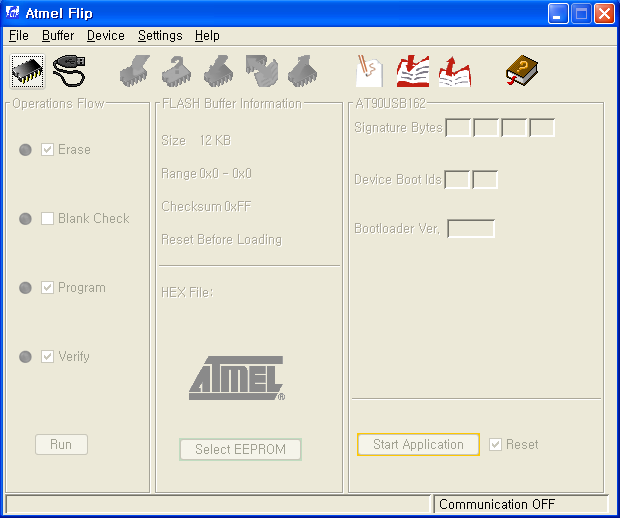Toggle the Erase checkbox
This screenshot has width=620, height=518.
click(x=47, y=149)
